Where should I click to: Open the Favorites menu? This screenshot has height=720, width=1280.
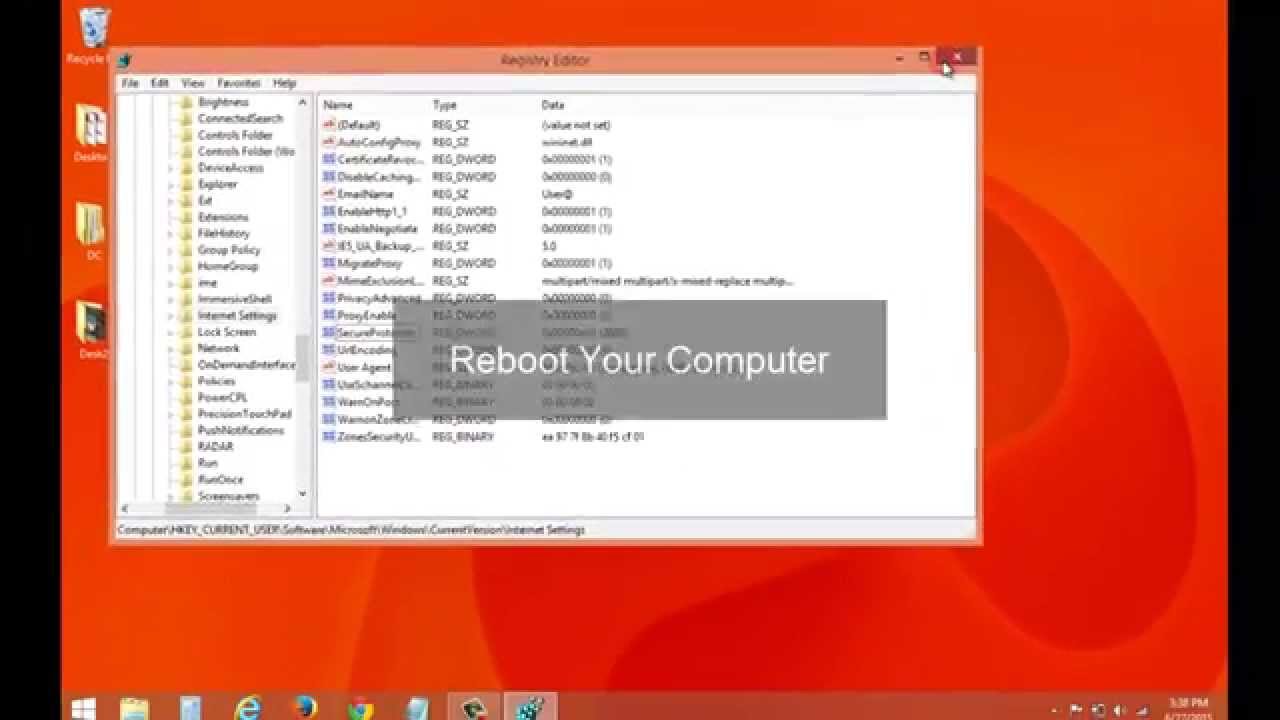(239, 83)
